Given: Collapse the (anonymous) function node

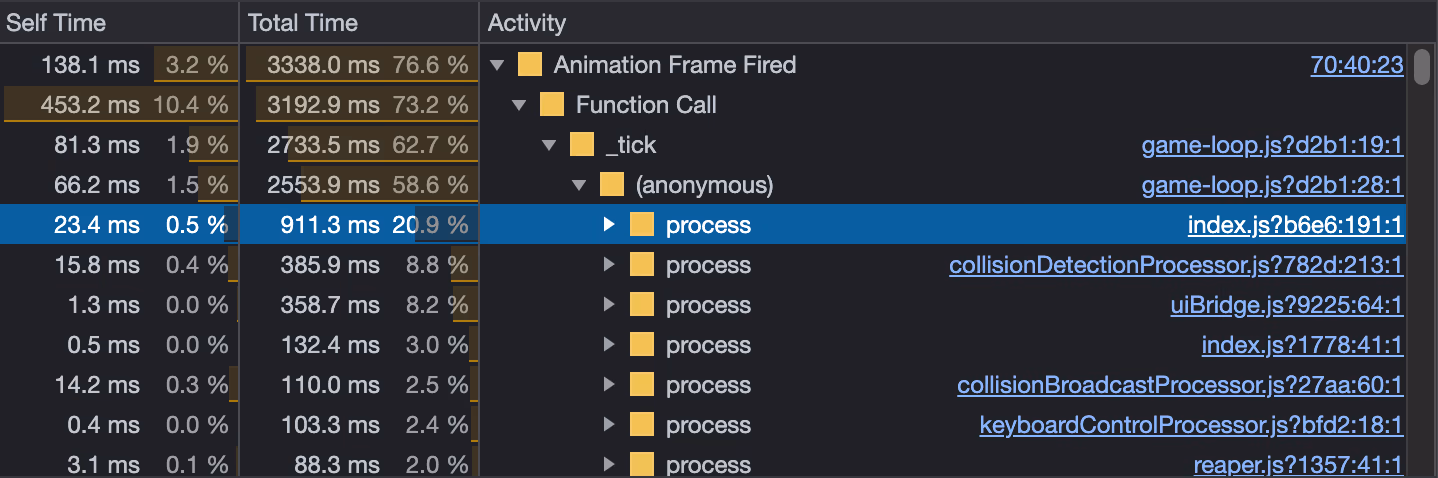Looking at the screenshot, I should pos(578,185).
